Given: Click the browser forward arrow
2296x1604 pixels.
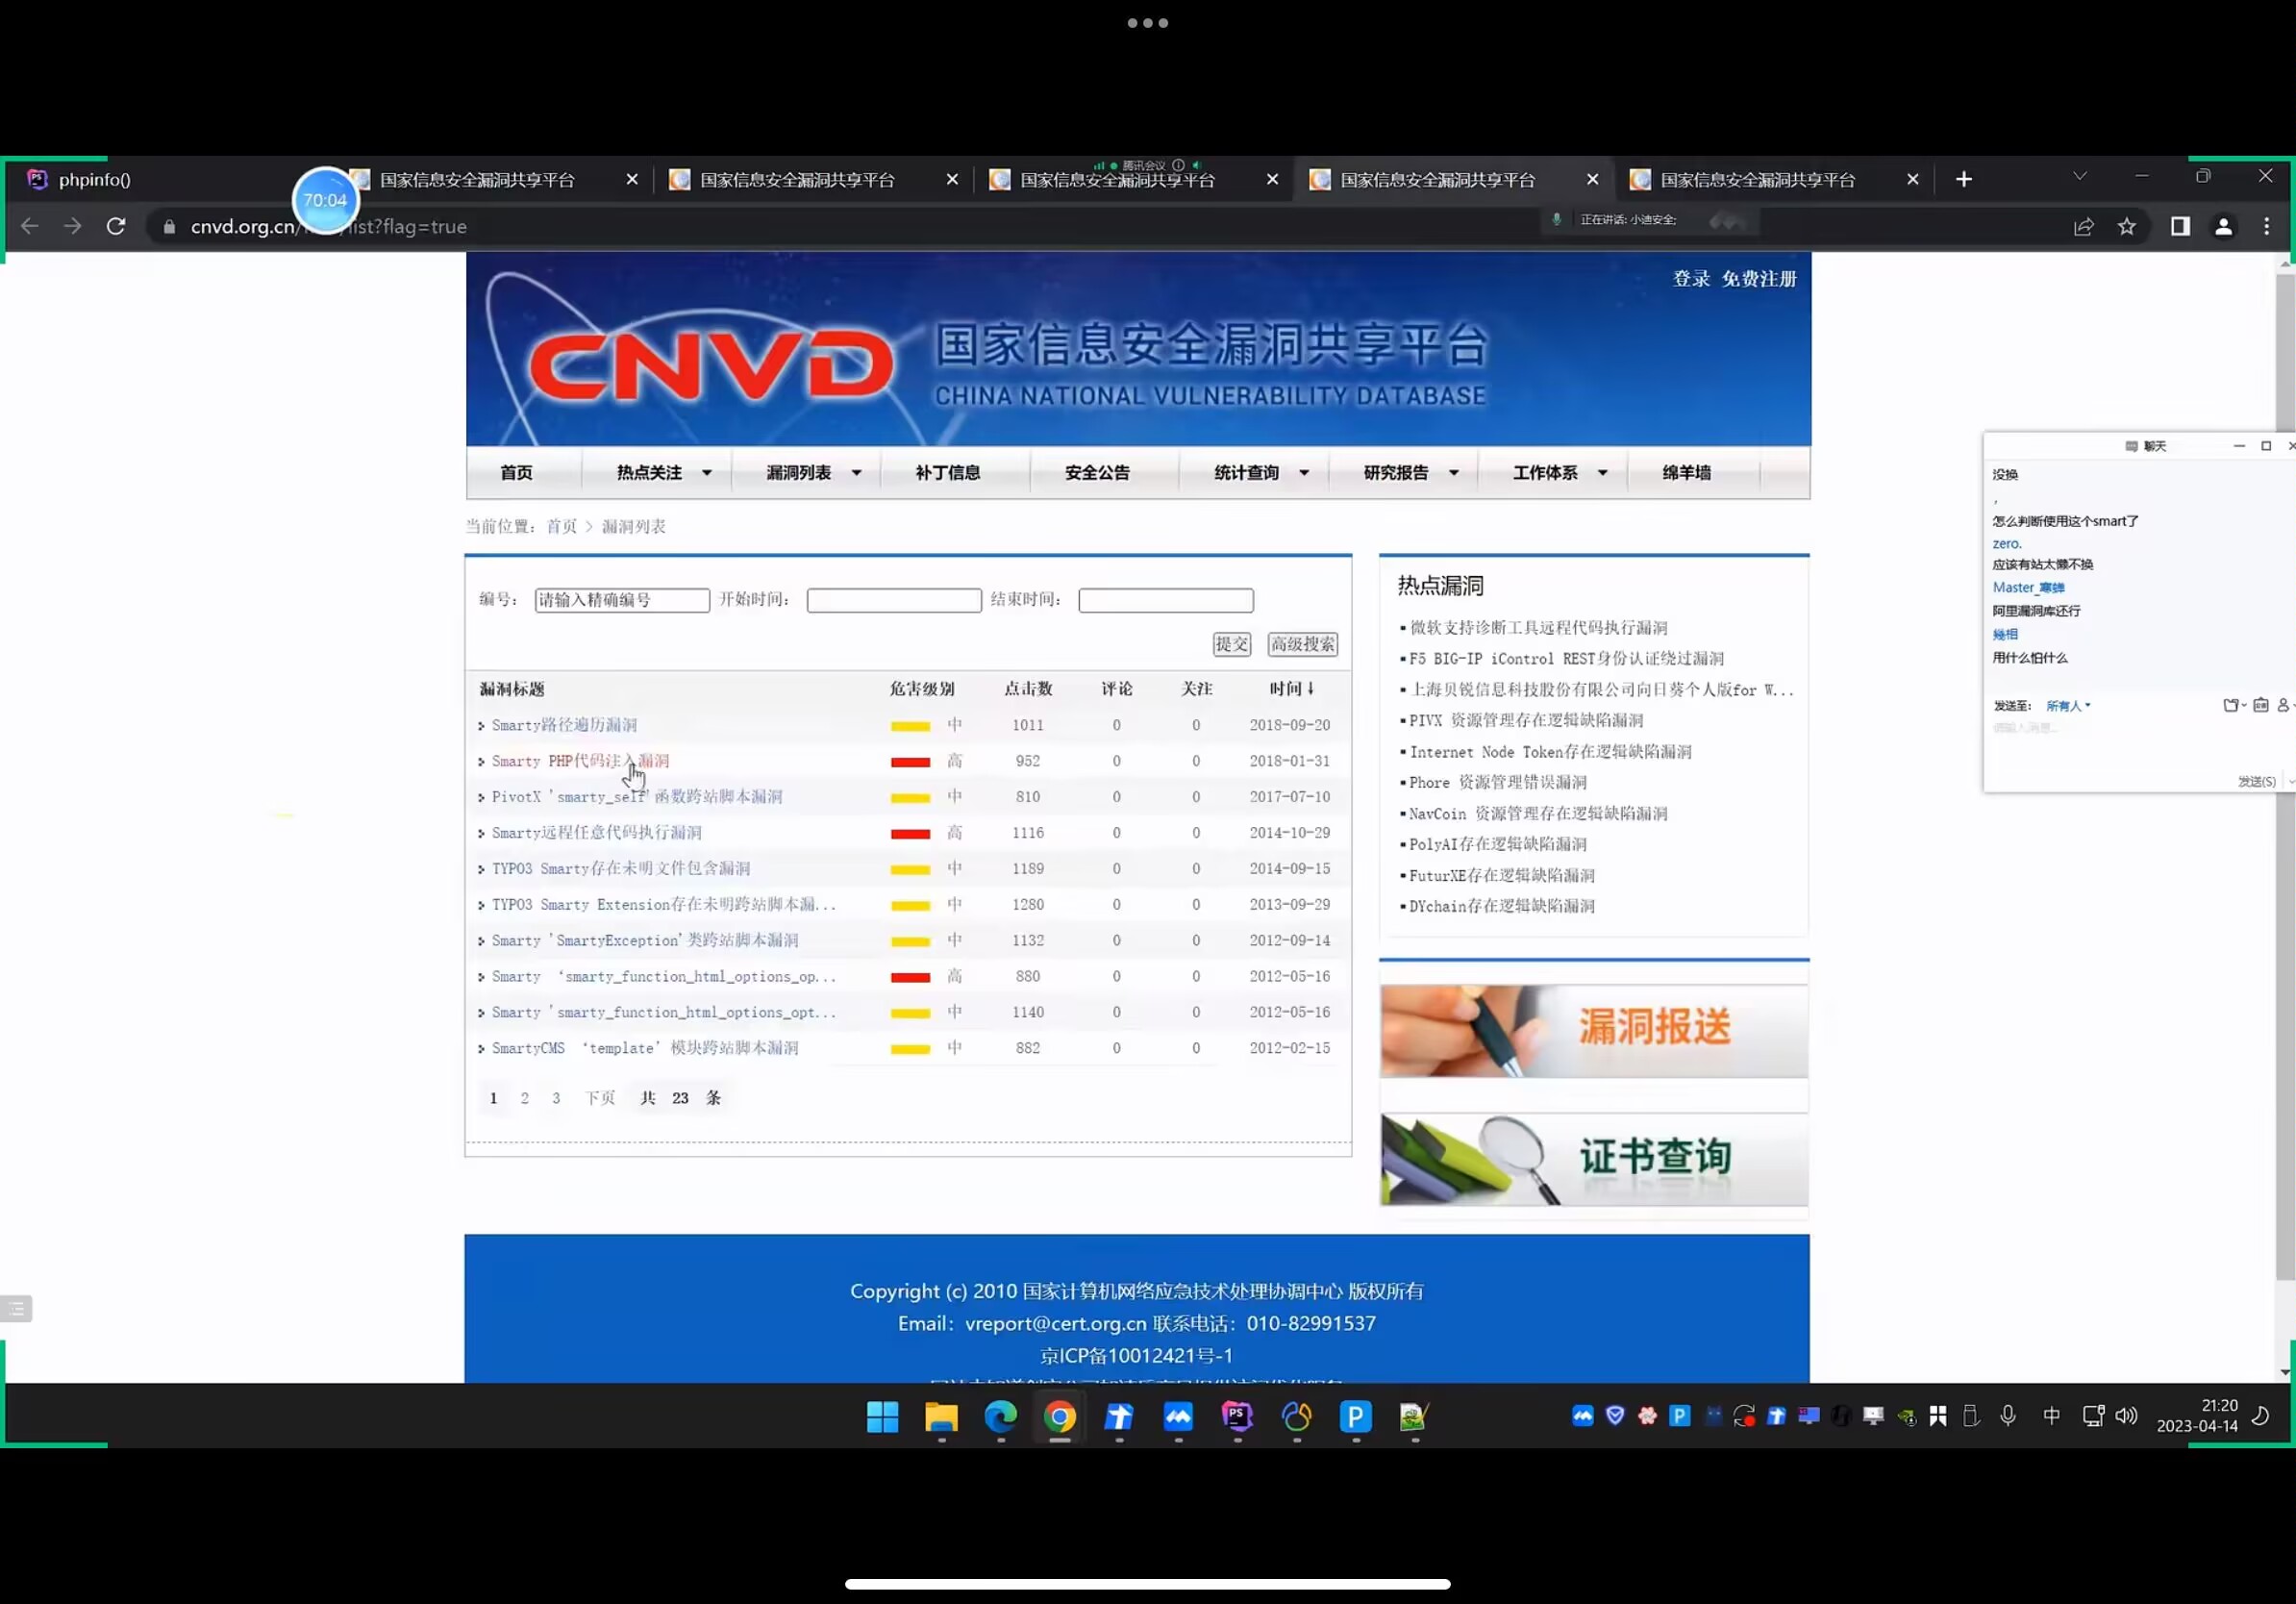Looking at the screenshot, I should pyautogui.click(x=73, y=226).
